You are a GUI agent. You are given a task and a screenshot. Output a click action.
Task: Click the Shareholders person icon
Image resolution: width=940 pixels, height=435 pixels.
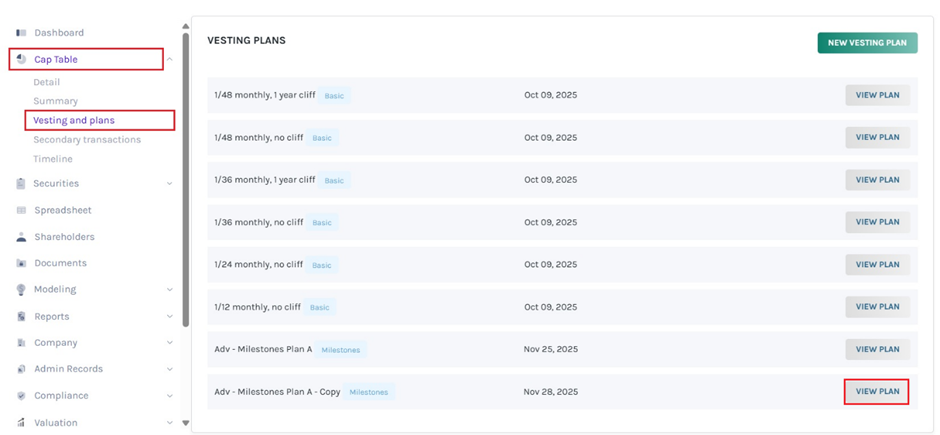(x=22, y=237)
